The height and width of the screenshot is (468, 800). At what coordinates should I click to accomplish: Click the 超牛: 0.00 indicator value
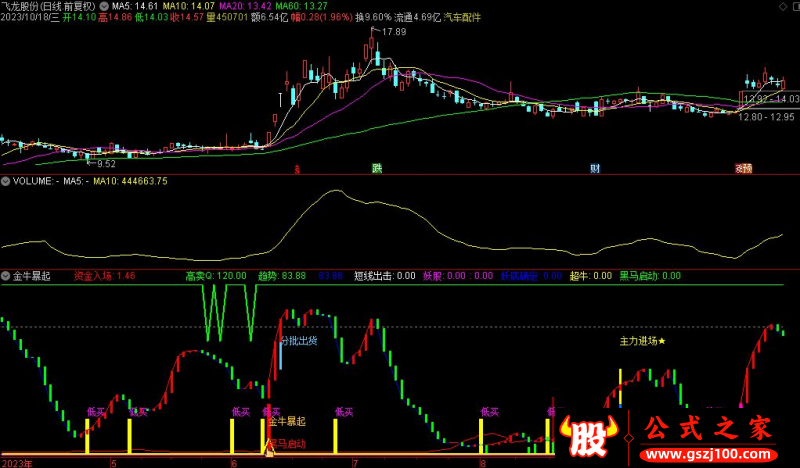[x=591, y=276]
